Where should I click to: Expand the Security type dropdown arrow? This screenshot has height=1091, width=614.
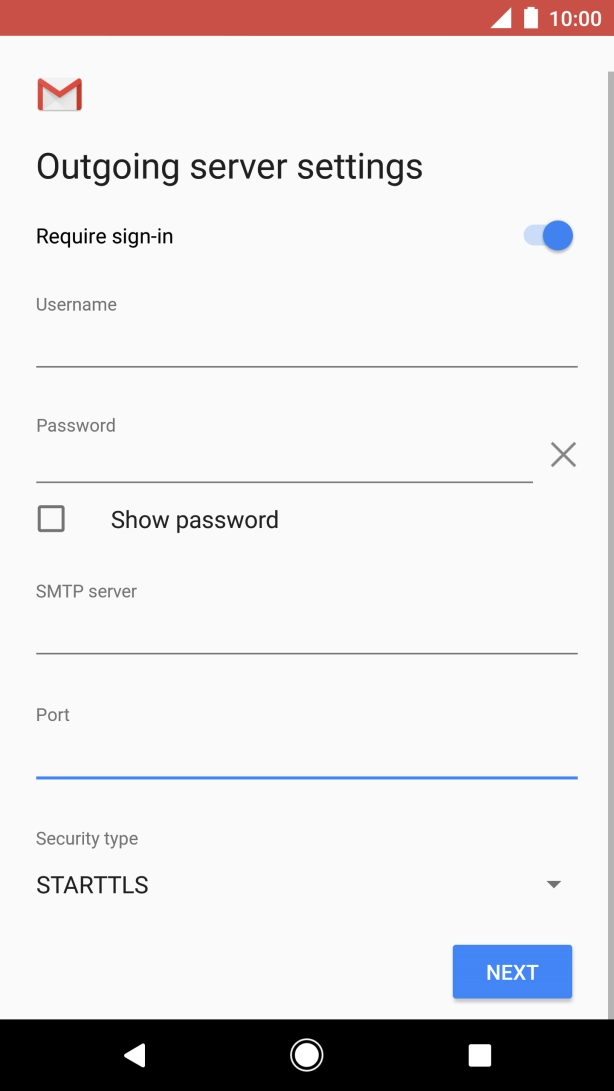553,884
